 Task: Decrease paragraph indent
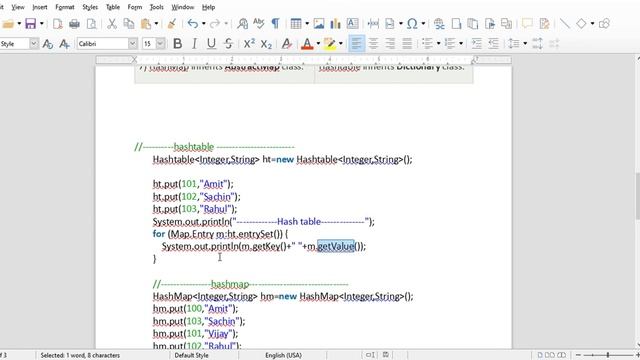493,43
